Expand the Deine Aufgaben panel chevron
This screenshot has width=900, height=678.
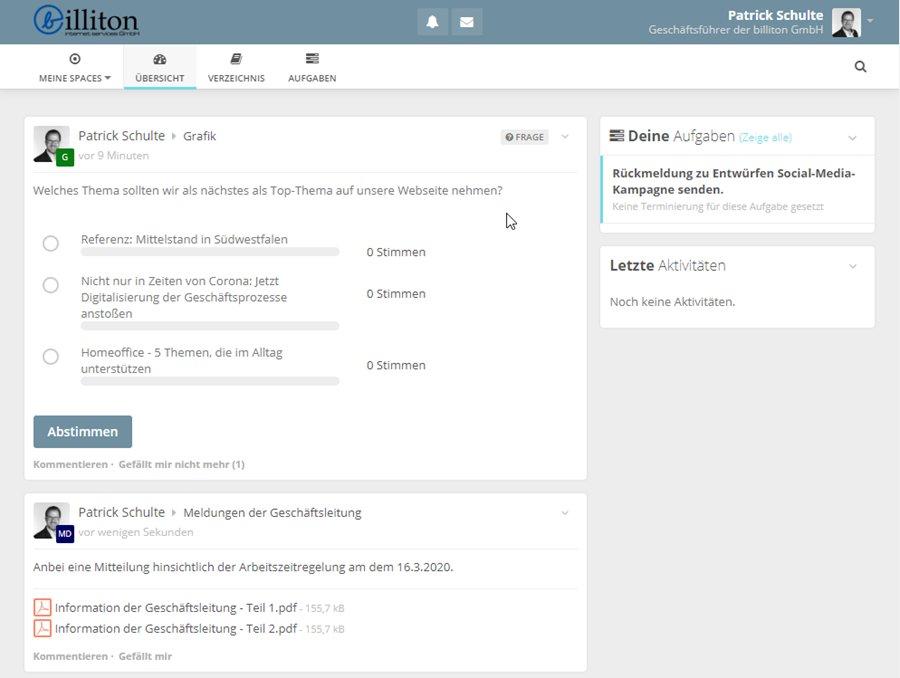click(852, 137)
